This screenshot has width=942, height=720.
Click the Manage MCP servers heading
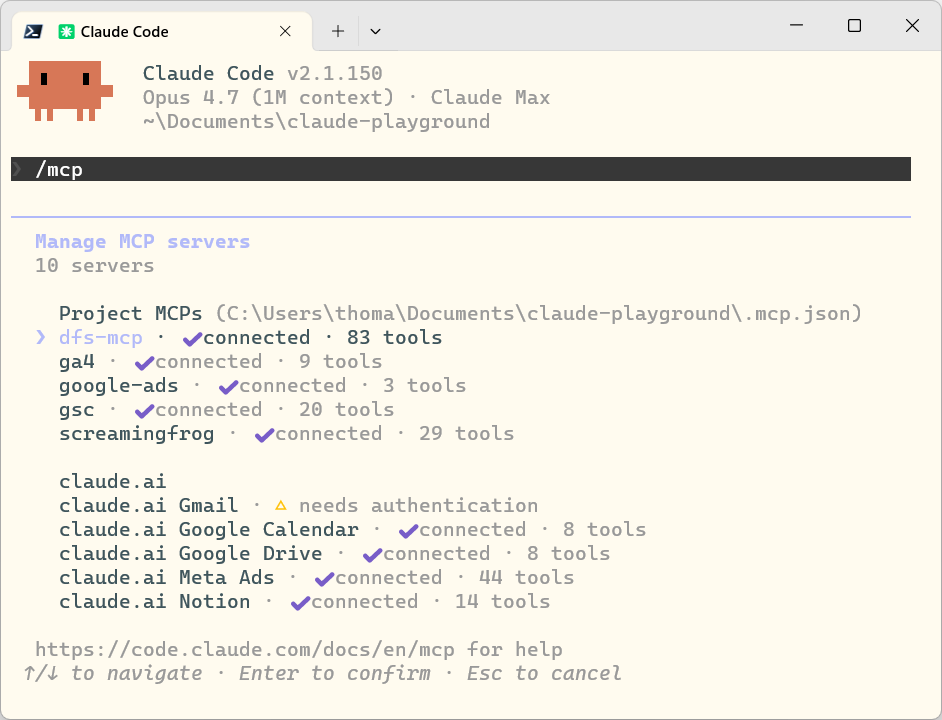point(142,241)
